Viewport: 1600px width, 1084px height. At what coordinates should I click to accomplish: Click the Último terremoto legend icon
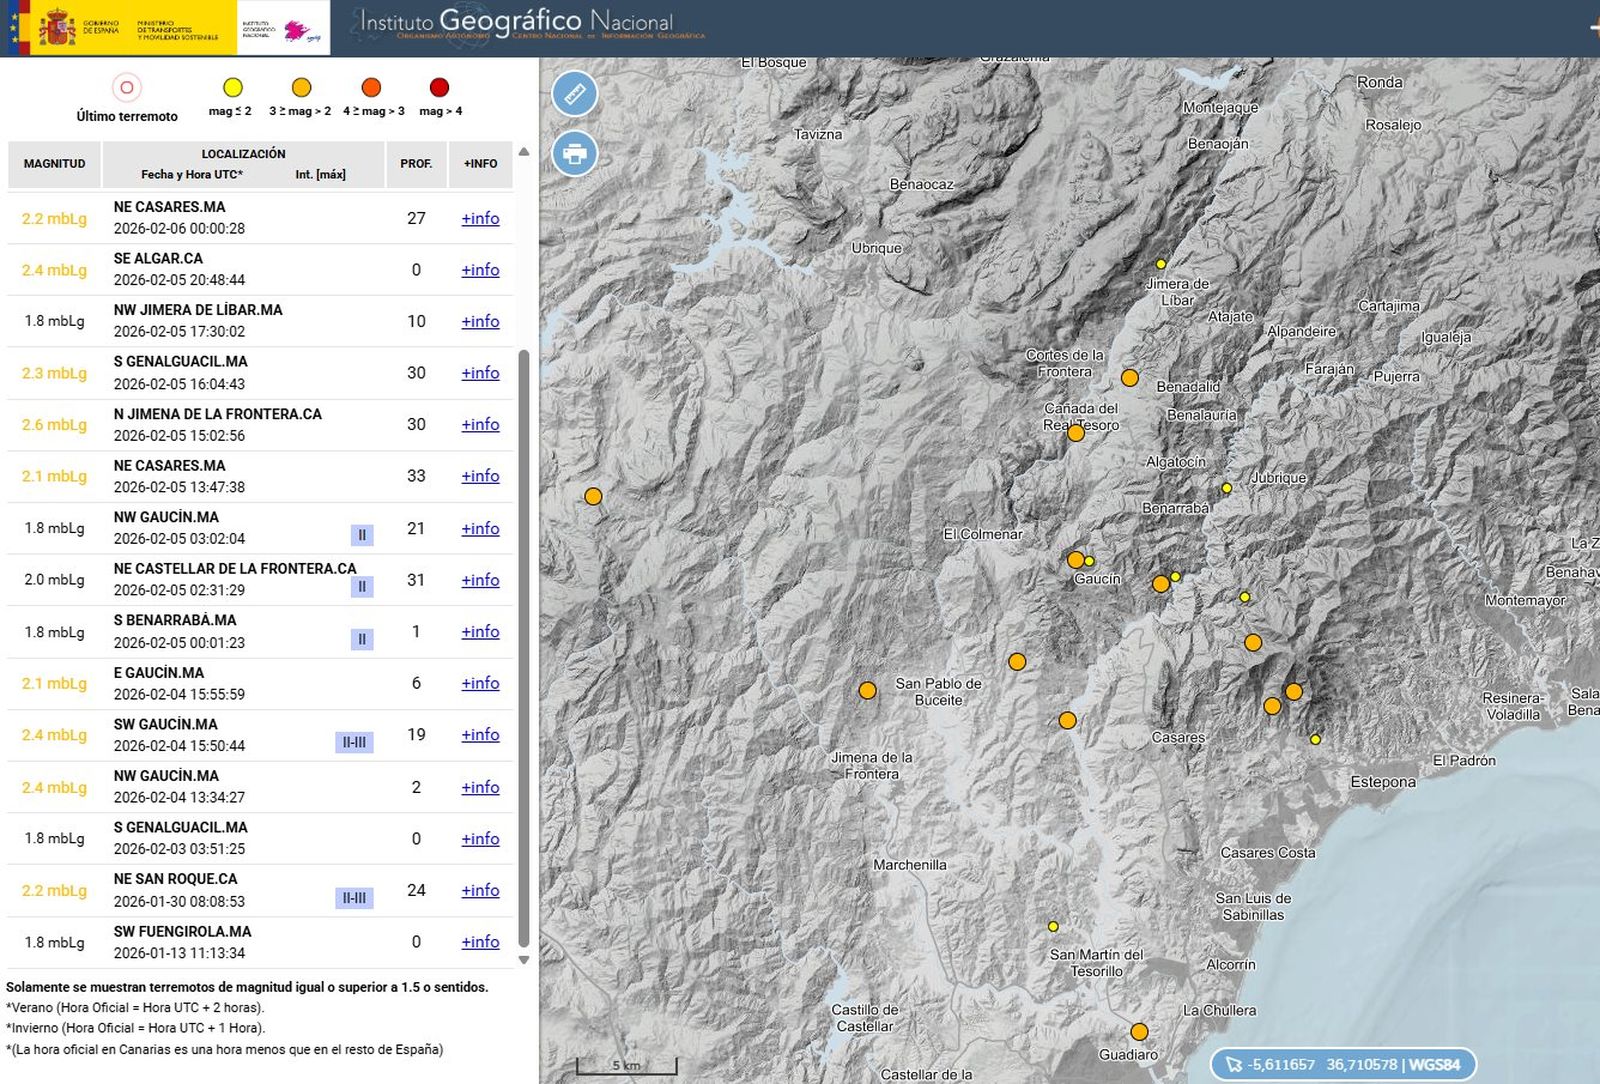click(125, 88)
